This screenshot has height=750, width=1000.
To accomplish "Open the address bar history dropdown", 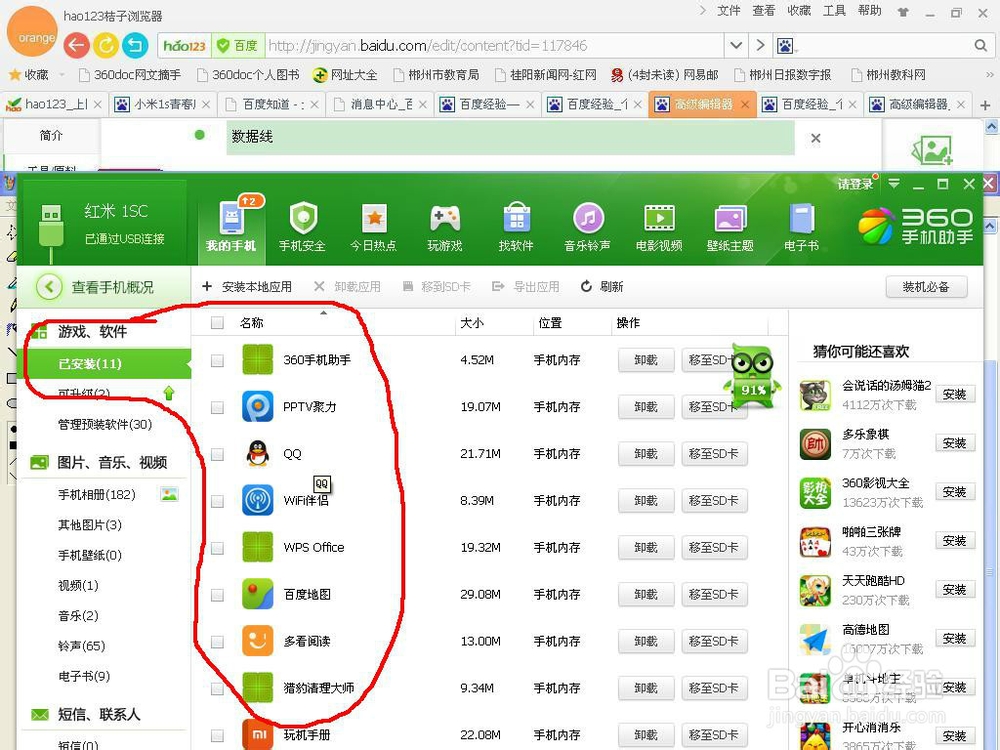I will [x=735, y=45].
